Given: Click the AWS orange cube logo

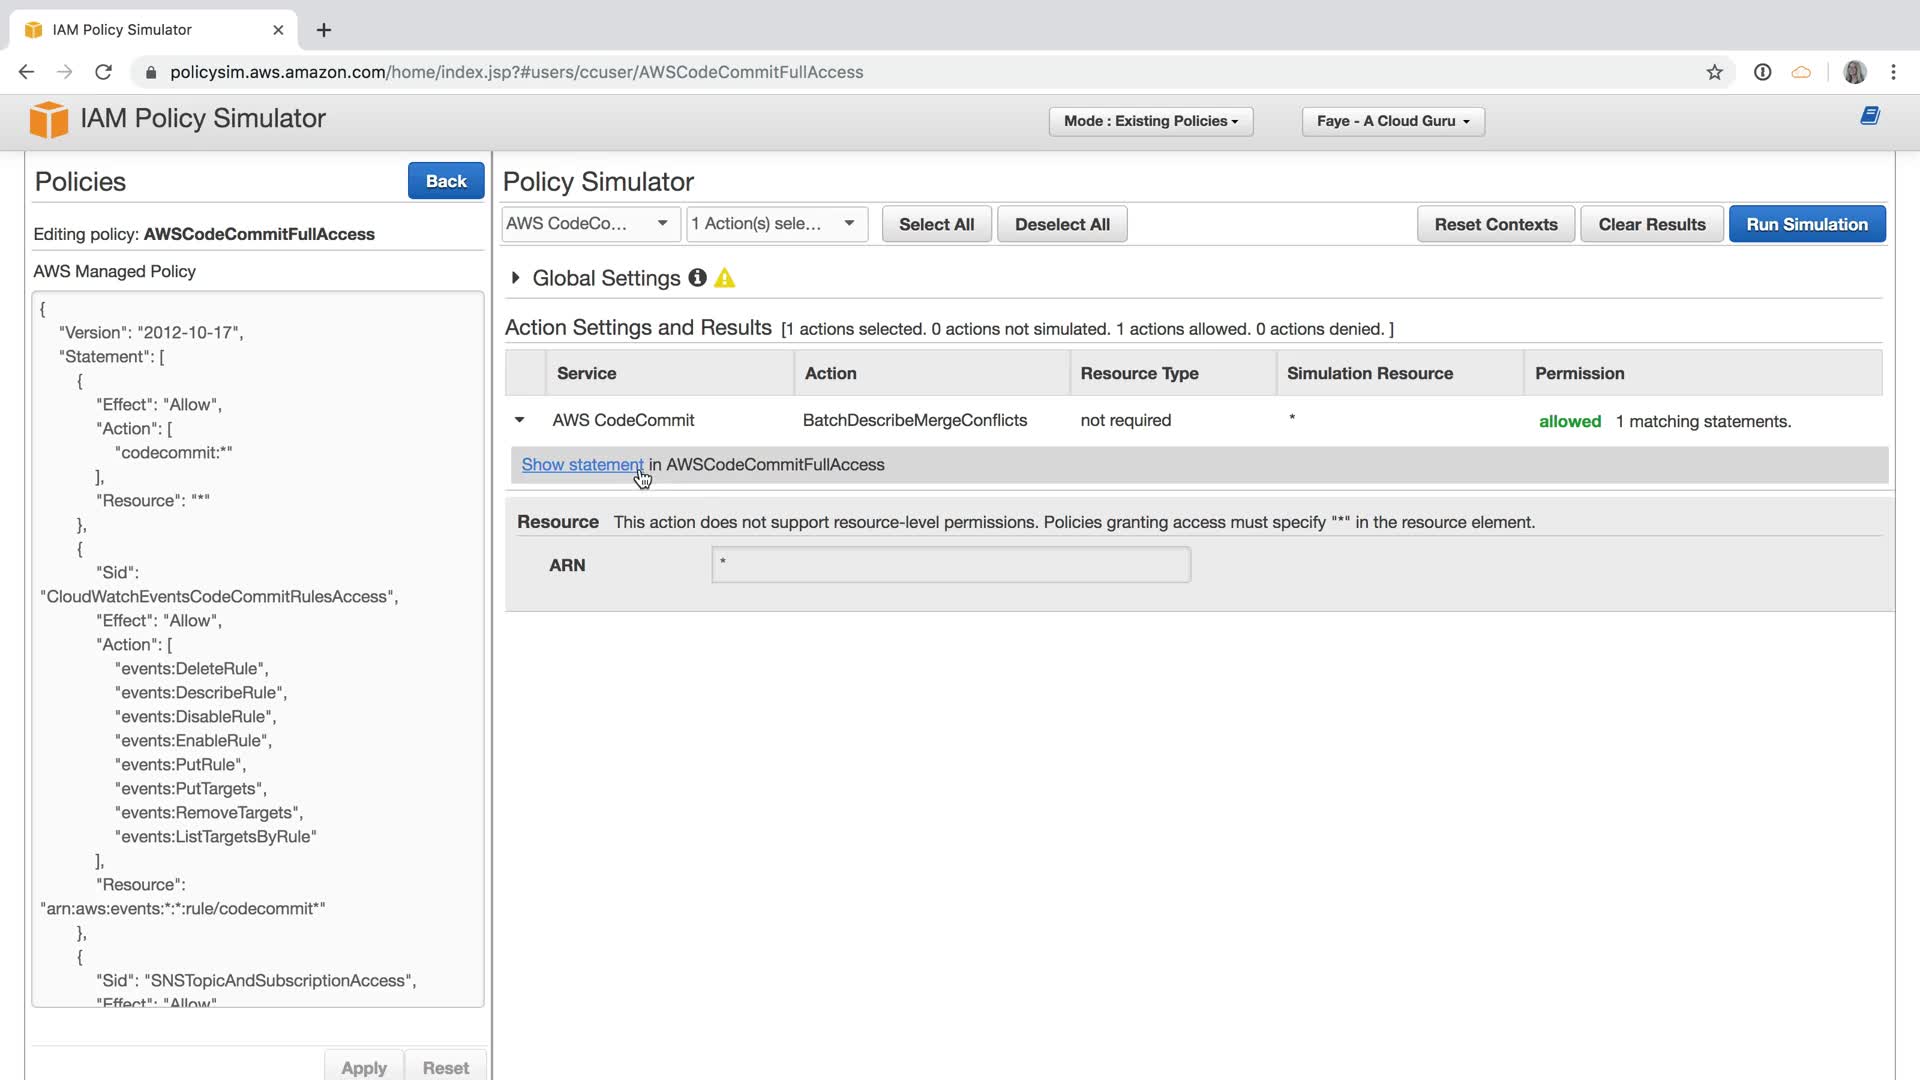Looking at the screenshot, I should coord(48,119).
